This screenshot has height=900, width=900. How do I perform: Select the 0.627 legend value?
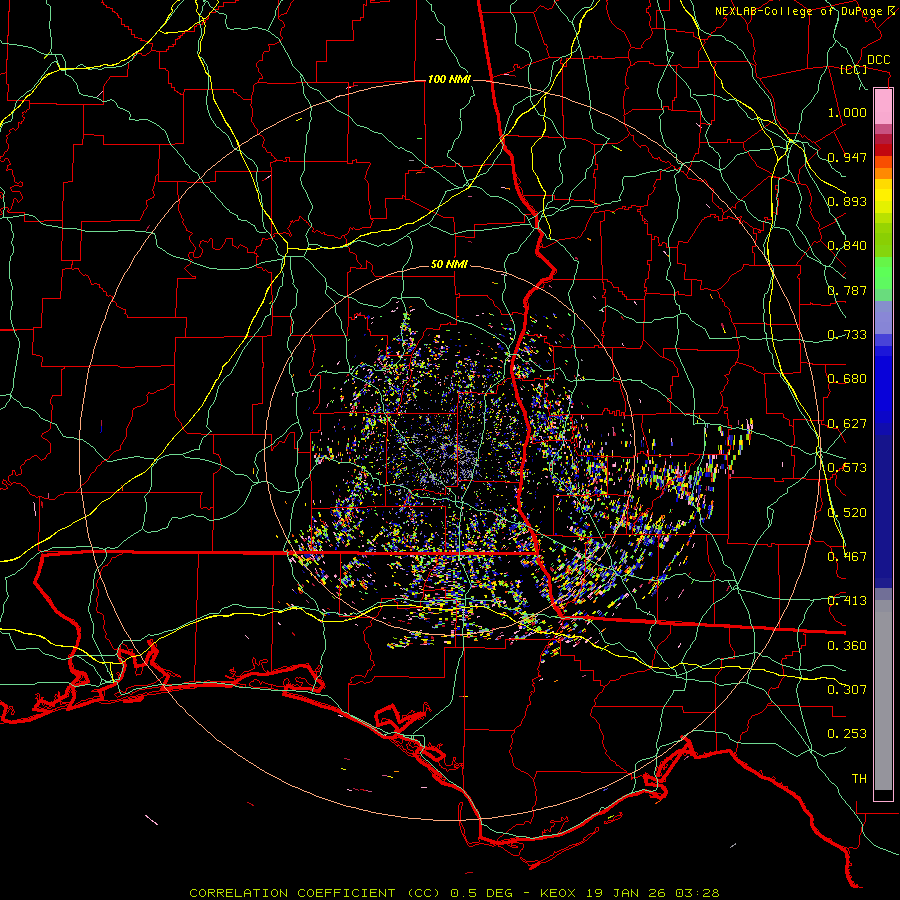847,424
